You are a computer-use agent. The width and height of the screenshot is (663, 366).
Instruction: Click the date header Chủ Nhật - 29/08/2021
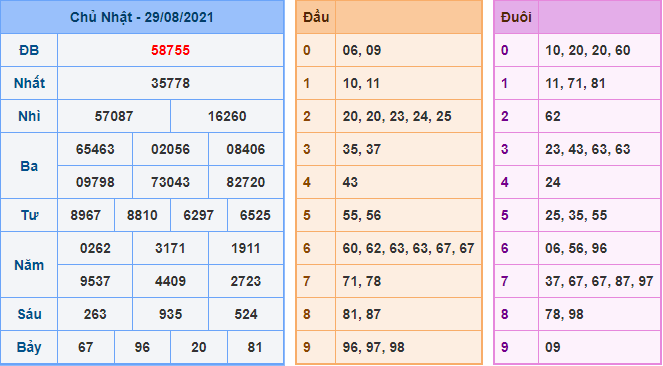coord(142,18)
